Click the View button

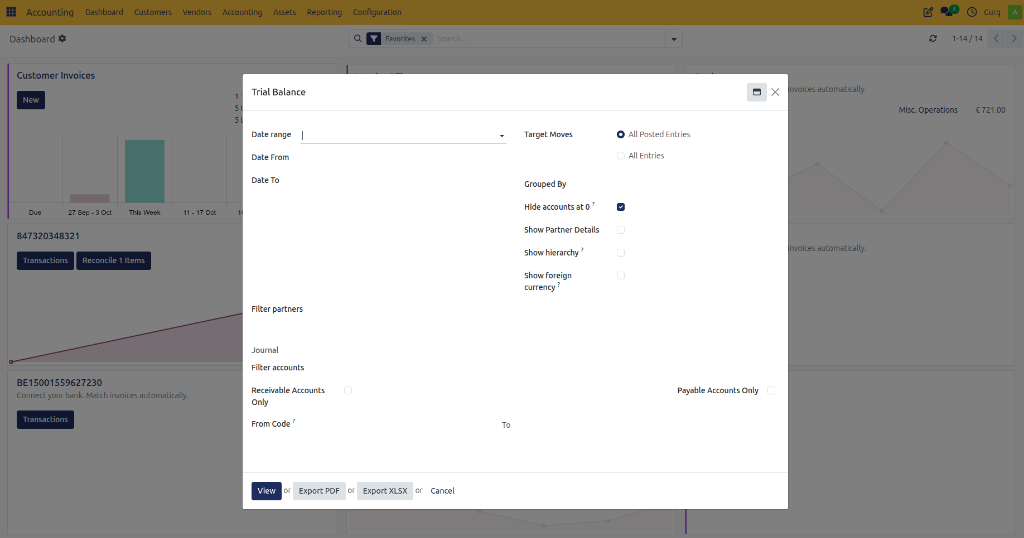(x=266, y=491)
